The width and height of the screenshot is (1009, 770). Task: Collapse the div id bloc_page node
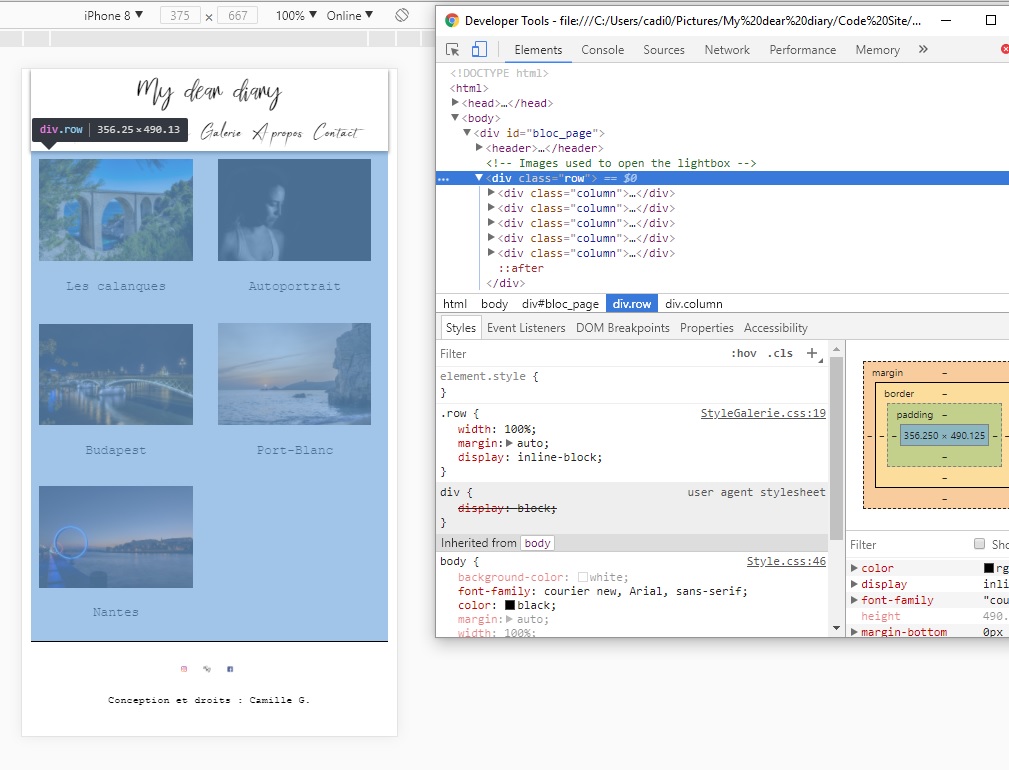[x=467, y=133]
